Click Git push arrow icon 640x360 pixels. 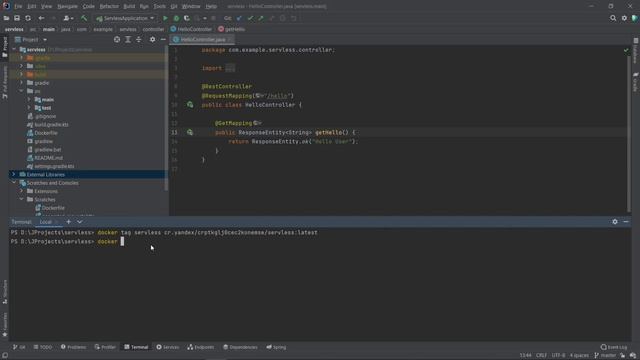261,18
